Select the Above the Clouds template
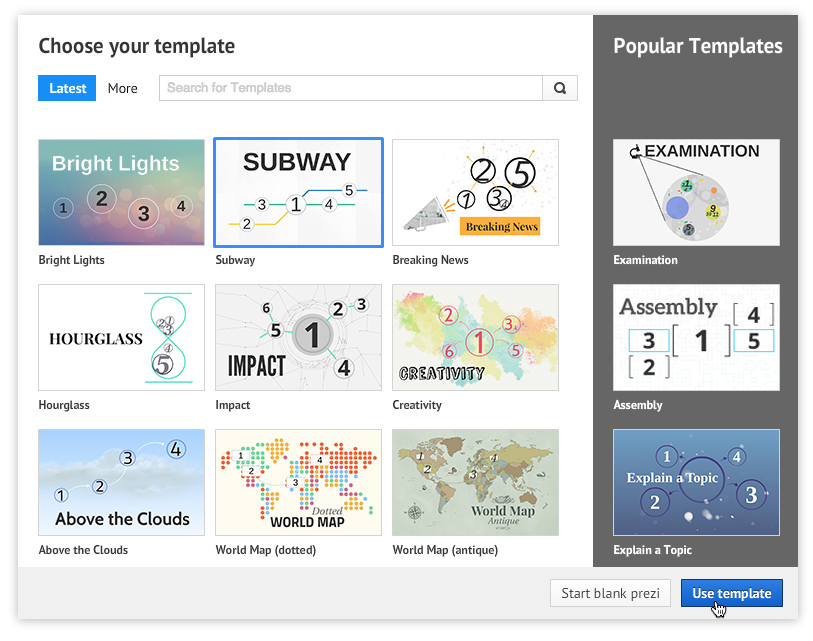The height and width of the screenshot is (641, 813). [x=121, y=482]
